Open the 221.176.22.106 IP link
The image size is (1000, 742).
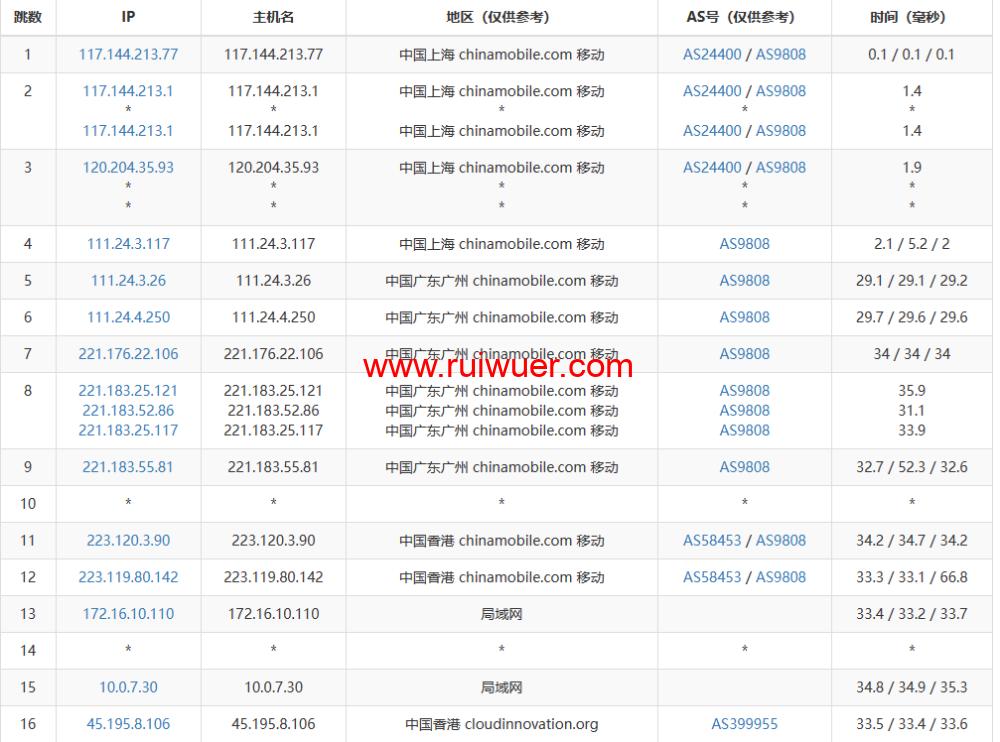[128, 354]
